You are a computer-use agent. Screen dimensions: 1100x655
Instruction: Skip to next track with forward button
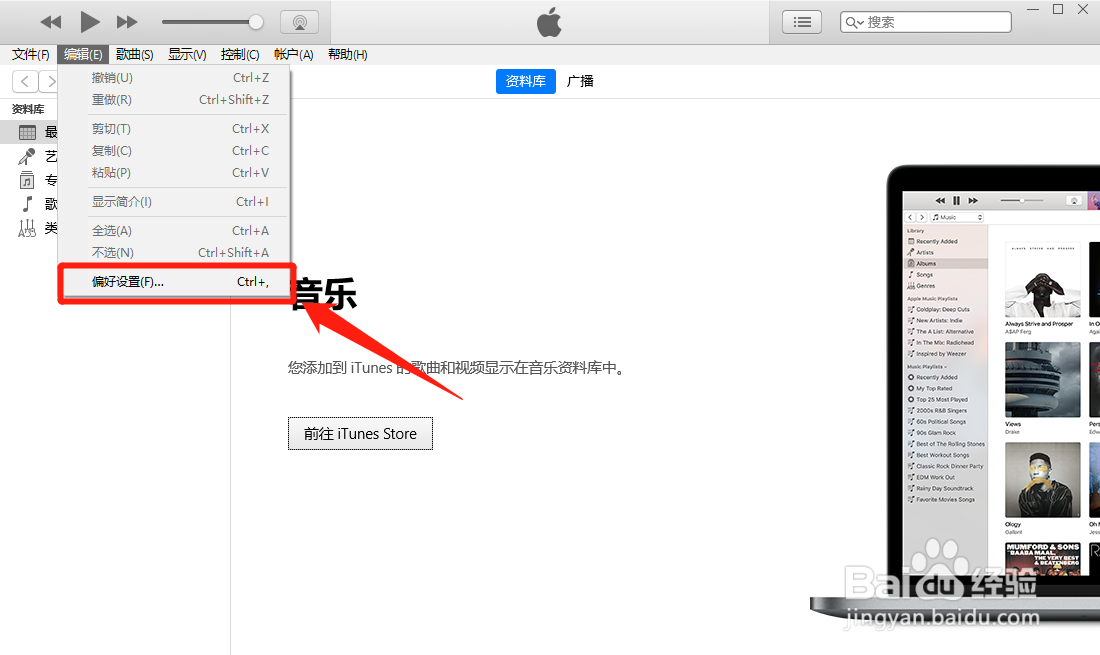pyautogui.click(x=126, y=21)
